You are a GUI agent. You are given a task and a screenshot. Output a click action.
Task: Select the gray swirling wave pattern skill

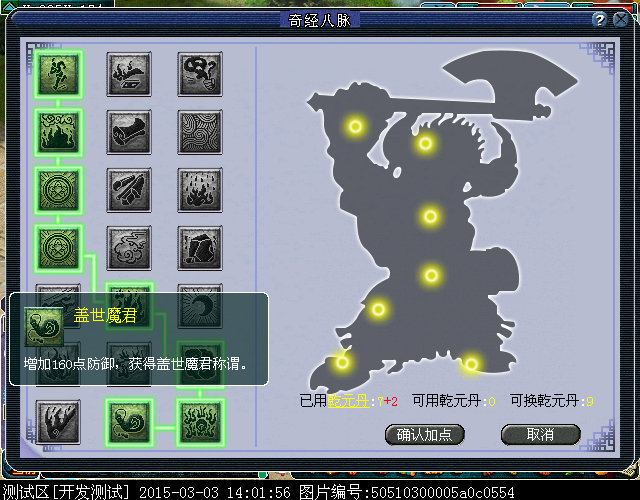200,132
